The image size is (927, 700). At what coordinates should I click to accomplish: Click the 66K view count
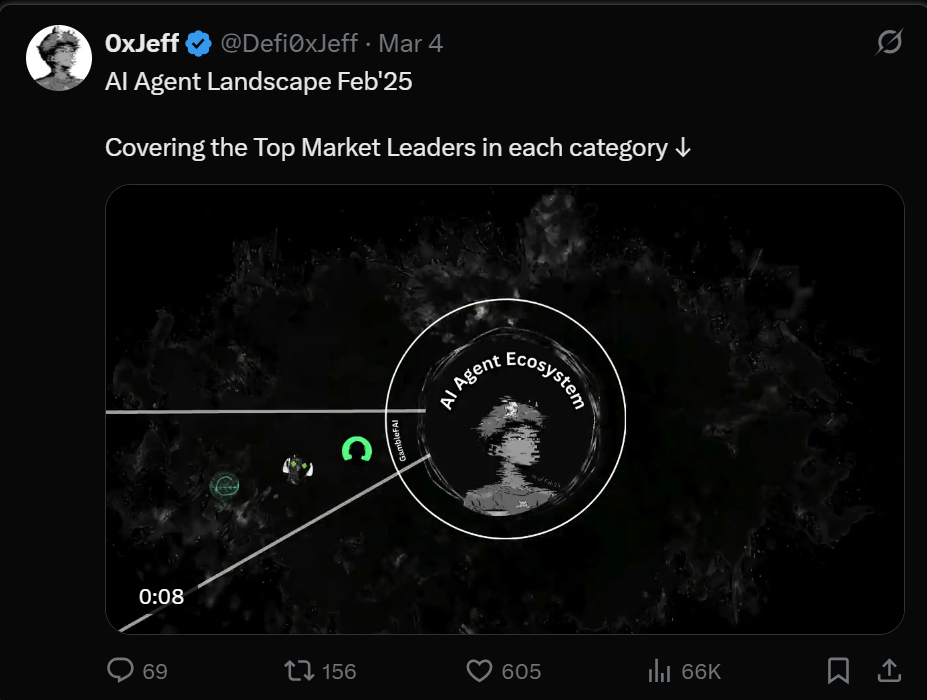(x=701, y=671)
